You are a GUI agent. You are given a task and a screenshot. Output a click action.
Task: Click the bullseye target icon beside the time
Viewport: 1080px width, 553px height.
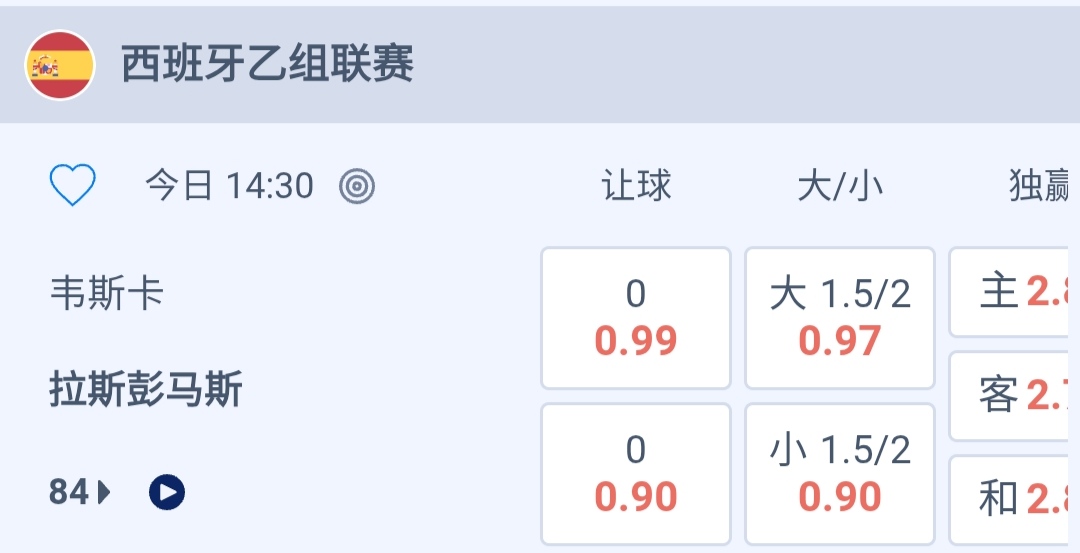pos(357,186)
